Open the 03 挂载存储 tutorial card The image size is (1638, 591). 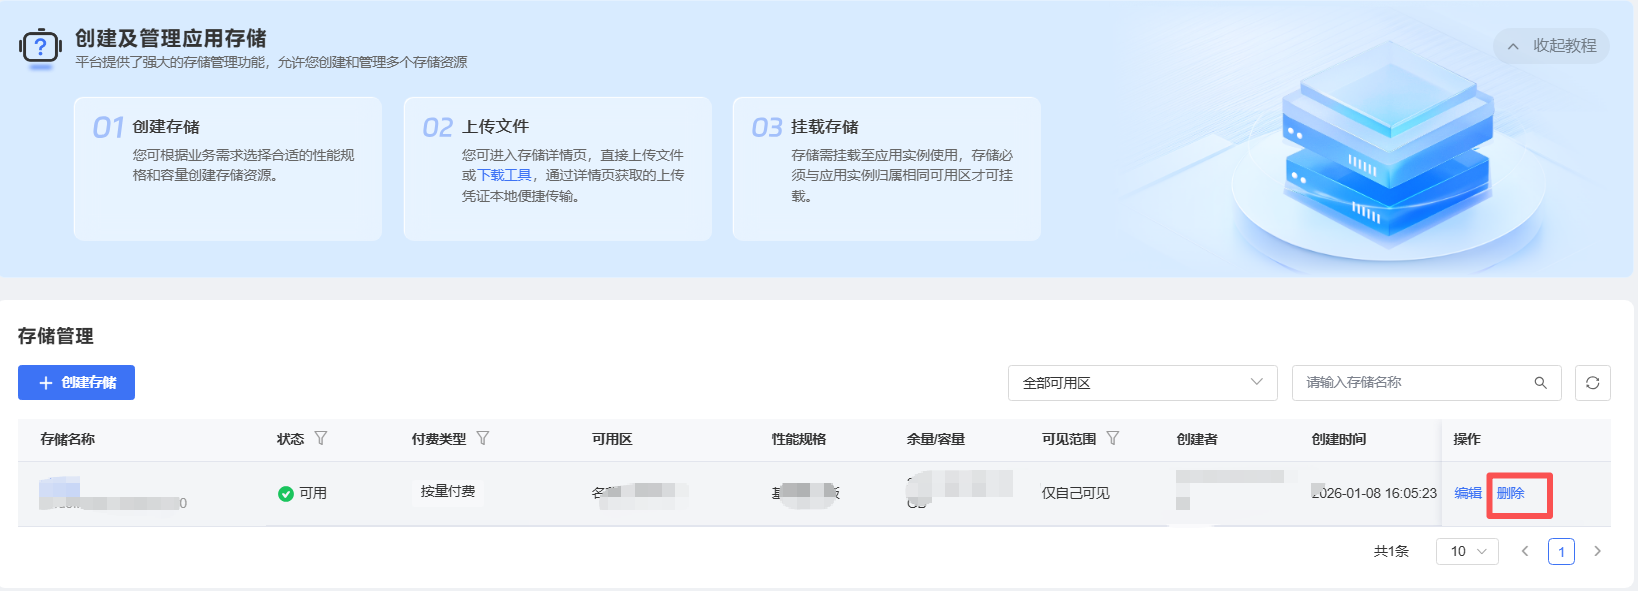tap(886, 168)
